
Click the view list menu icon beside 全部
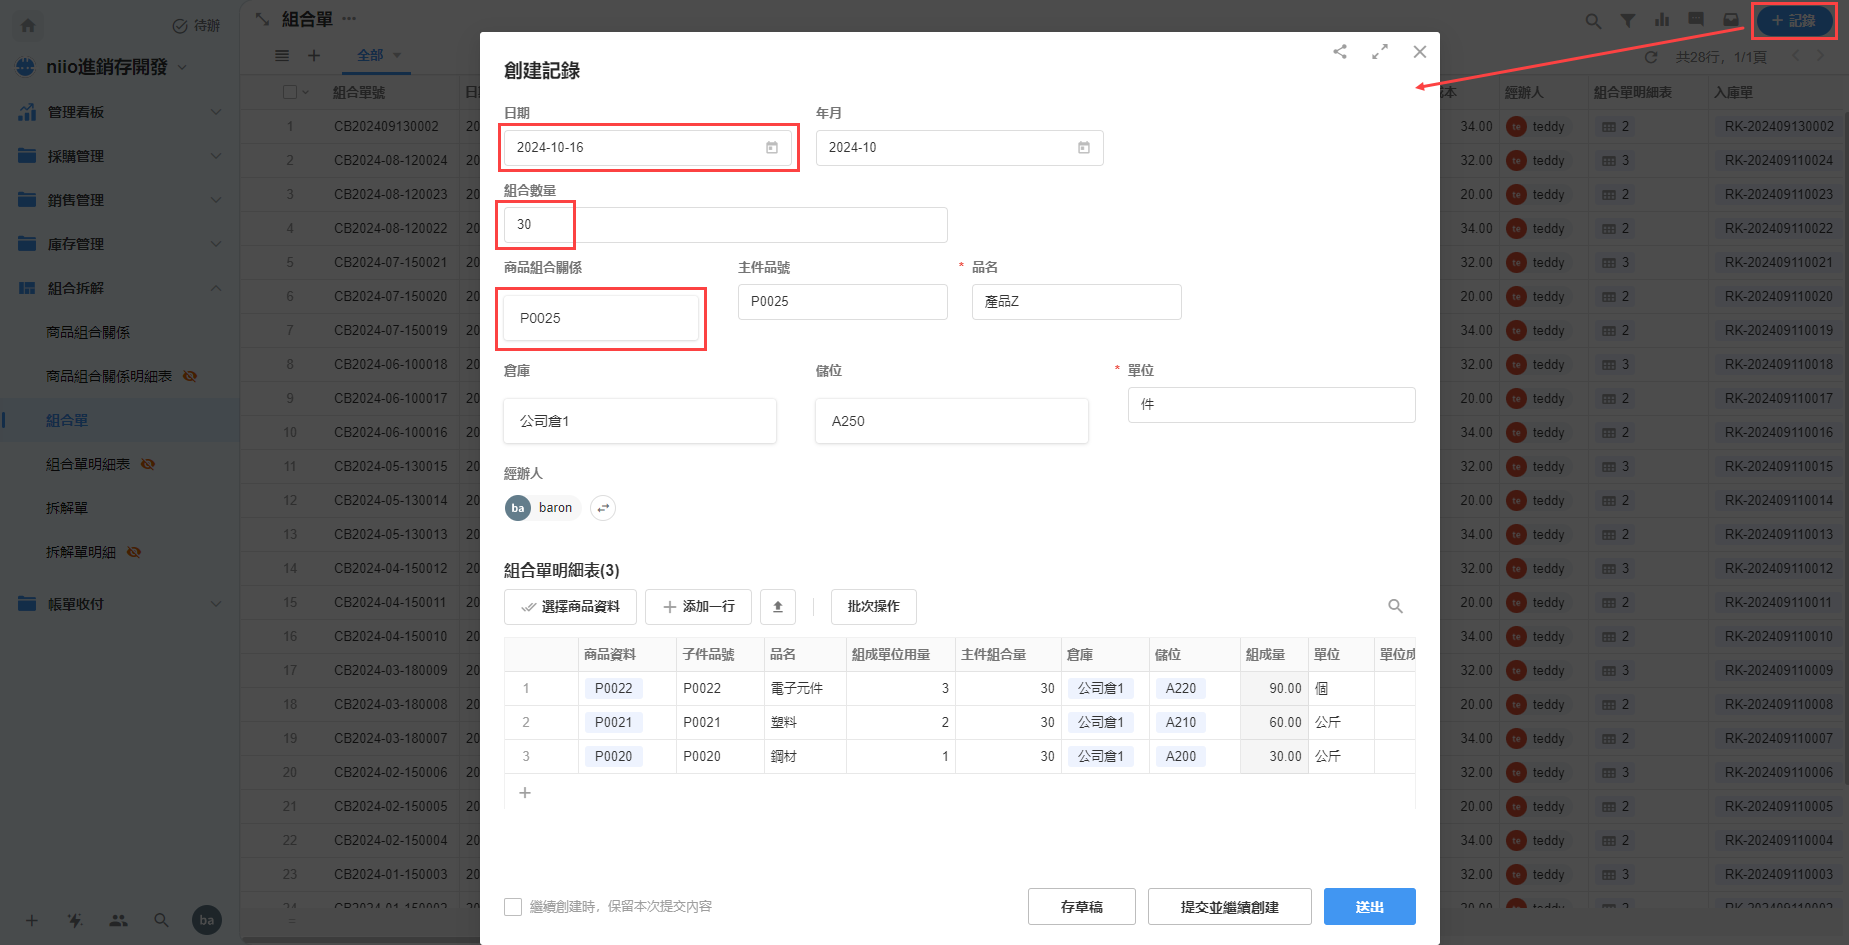point(282,56)
